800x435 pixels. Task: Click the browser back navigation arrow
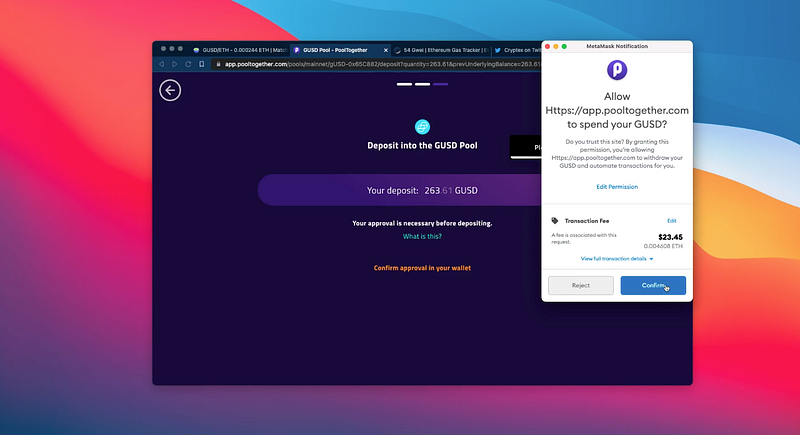tap(162, 64)
